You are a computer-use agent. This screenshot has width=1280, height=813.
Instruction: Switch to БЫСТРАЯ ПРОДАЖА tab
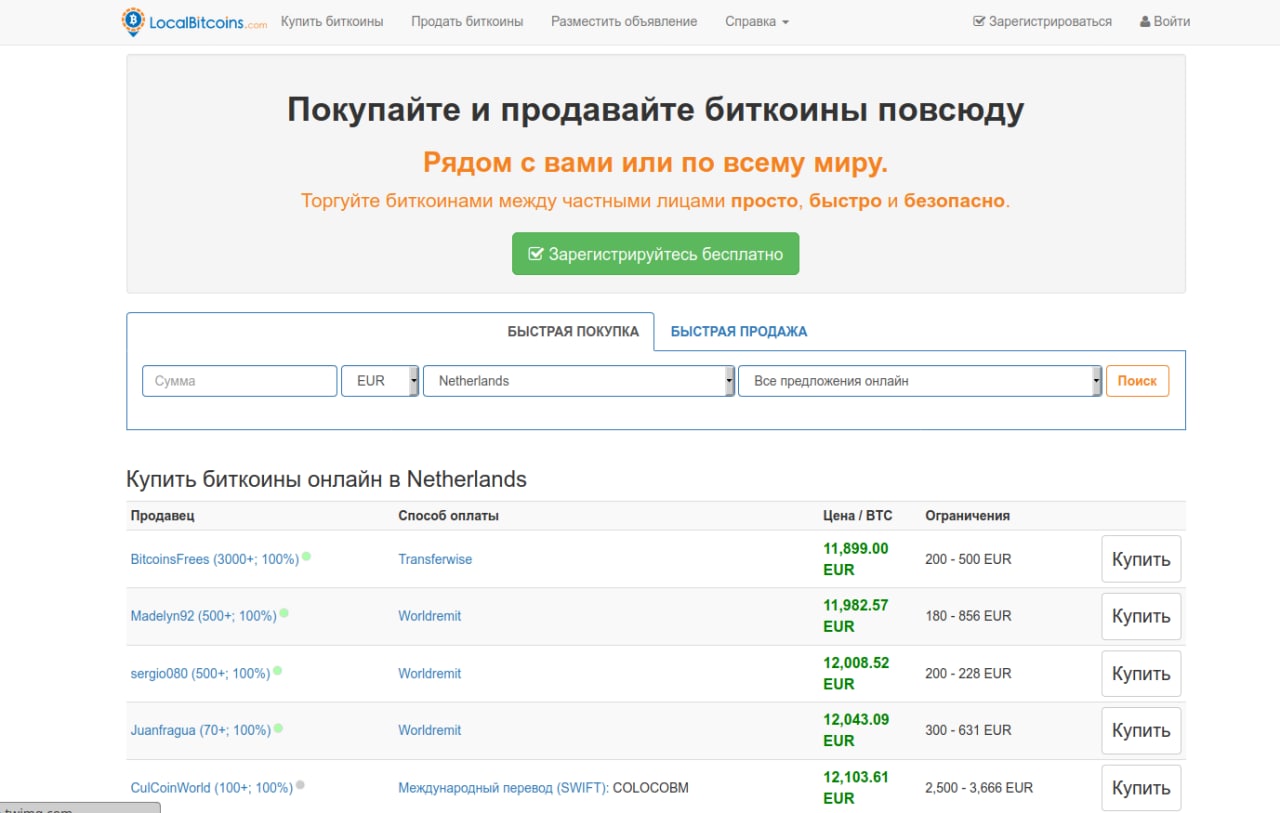tap(739, 332)
